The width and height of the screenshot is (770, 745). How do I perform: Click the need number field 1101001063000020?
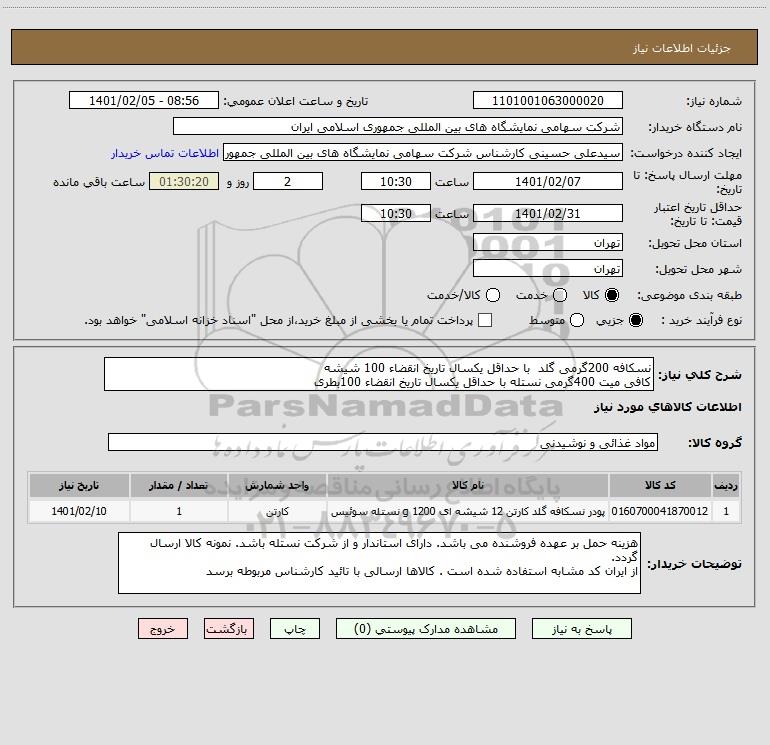[x=548, y=100]
